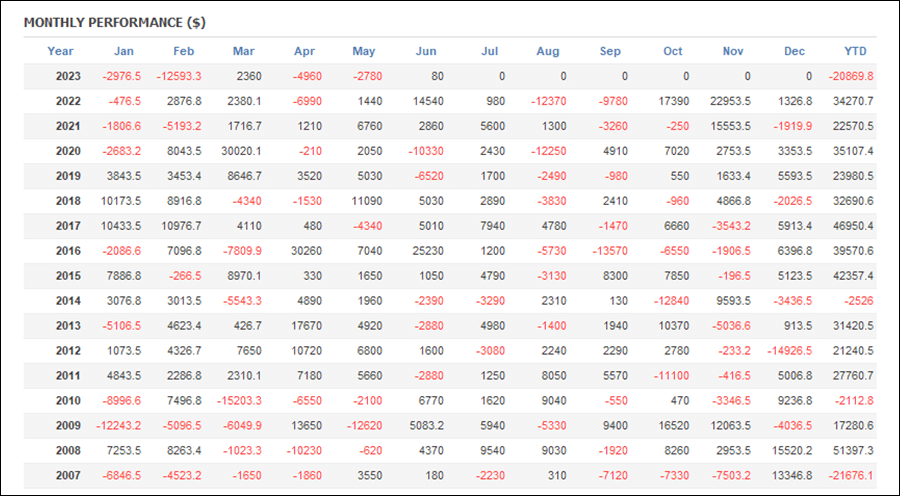Click the 2020 March value 30020.1
The height and width of the screenshot is (496, 900).
coord(241,152)
